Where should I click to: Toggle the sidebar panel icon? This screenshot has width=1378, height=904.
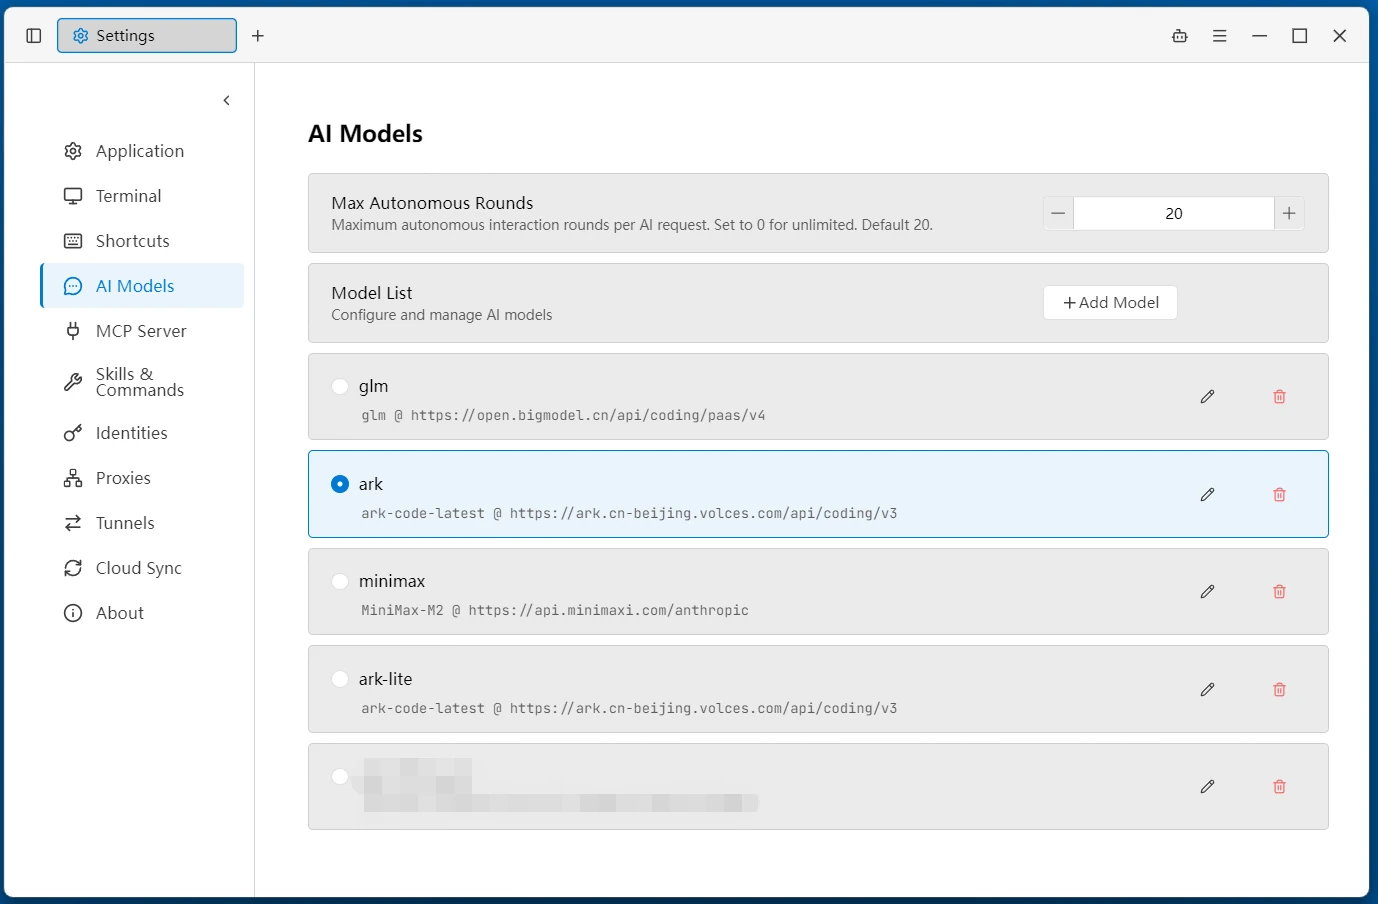[33, 36]
